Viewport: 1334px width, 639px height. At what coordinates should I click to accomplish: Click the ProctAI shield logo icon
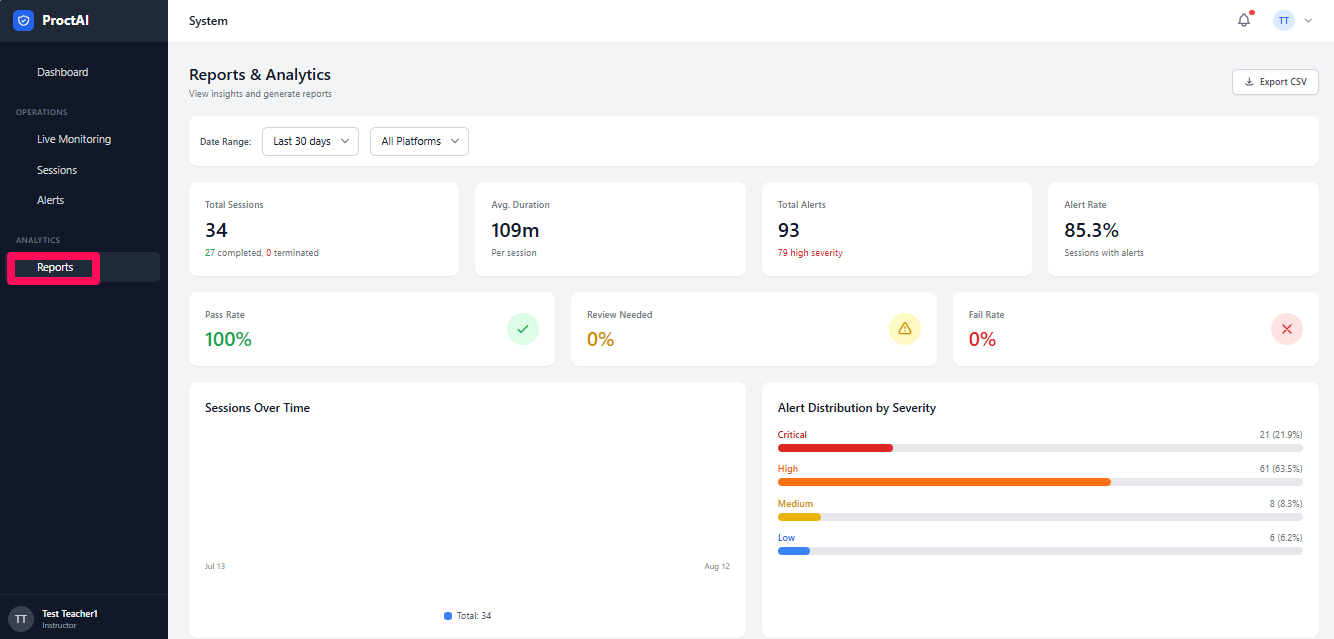pos(24,20)
